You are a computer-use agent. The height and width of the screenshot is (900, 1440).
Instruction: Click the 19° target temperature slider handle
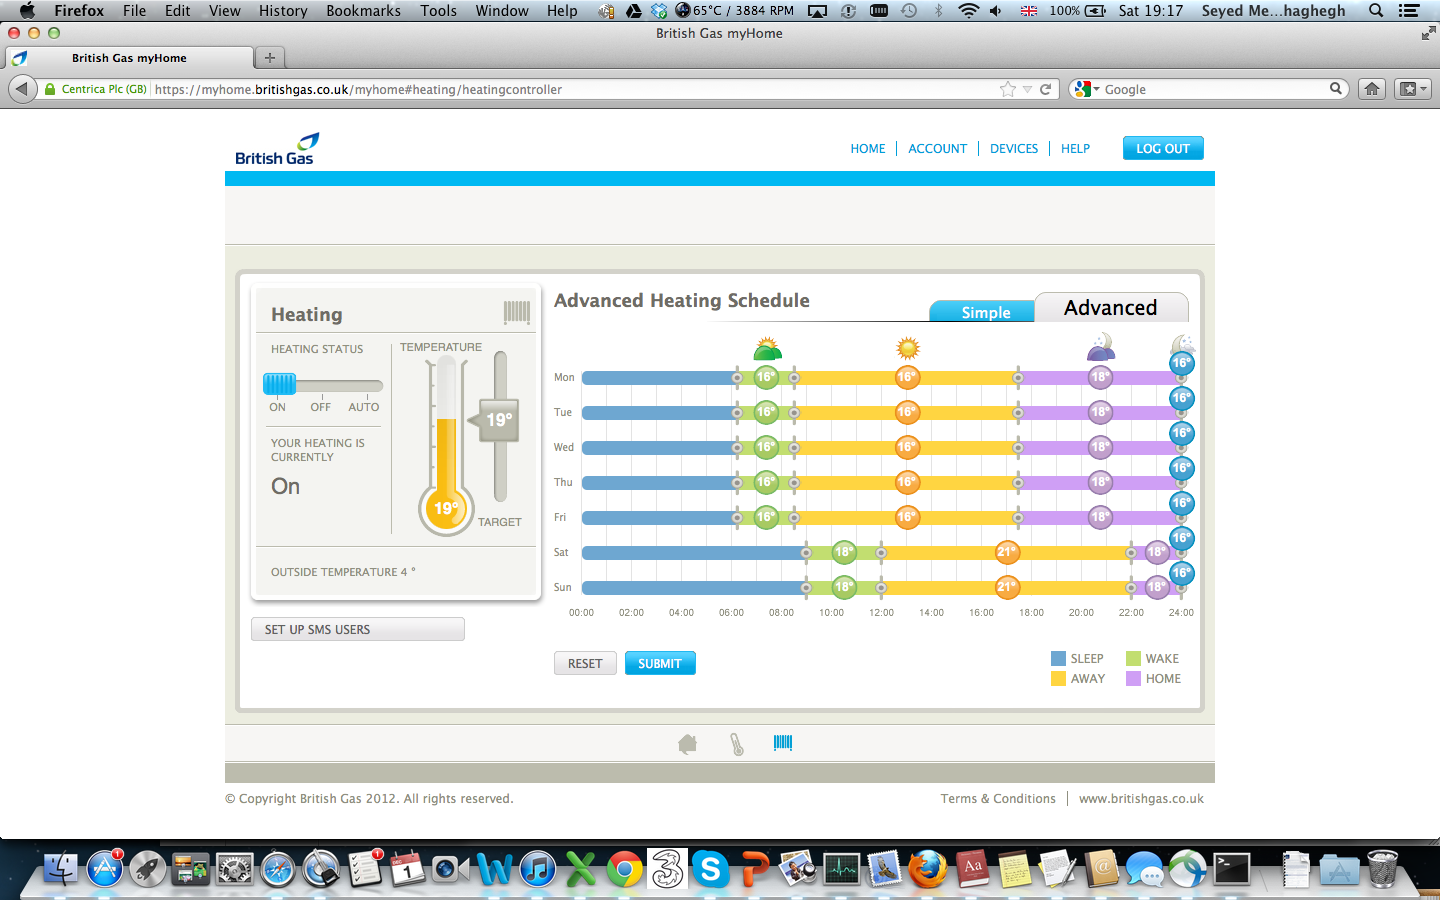point(498,420)
